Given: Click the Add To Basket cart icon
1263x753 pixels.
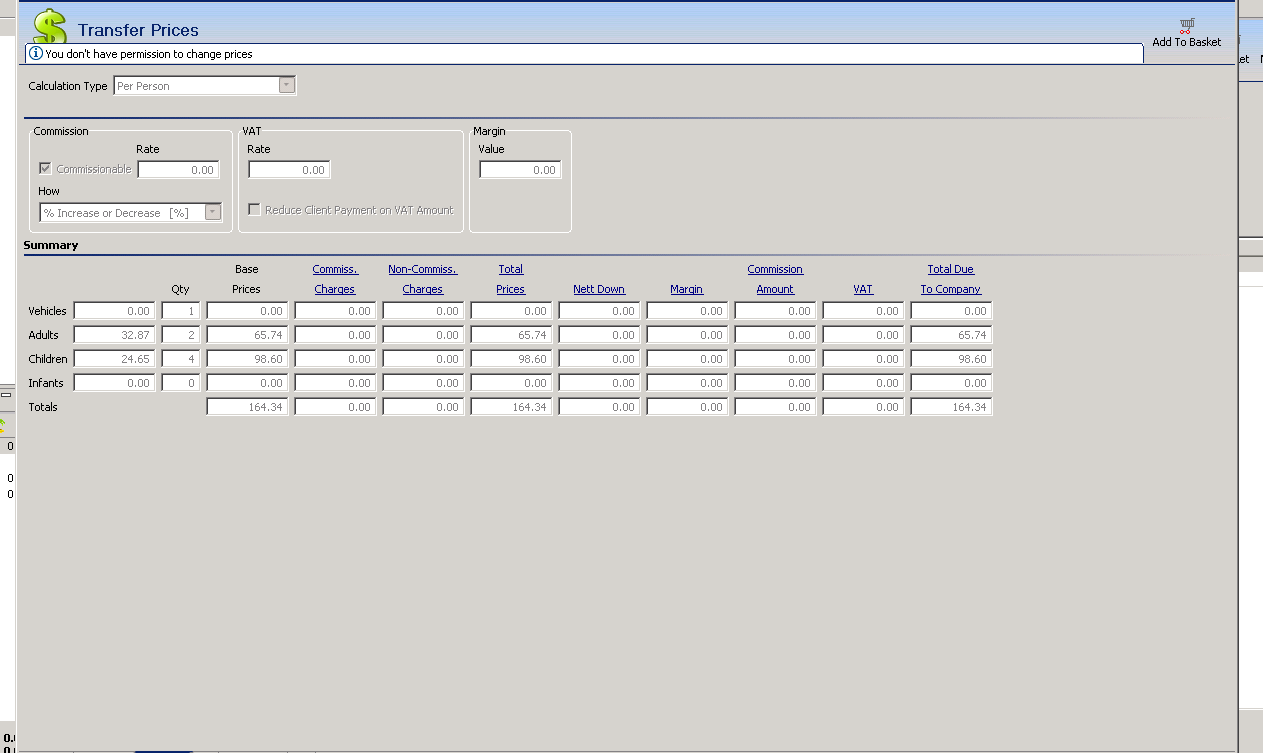Looking at the screenshot, I should [1186, 26].
